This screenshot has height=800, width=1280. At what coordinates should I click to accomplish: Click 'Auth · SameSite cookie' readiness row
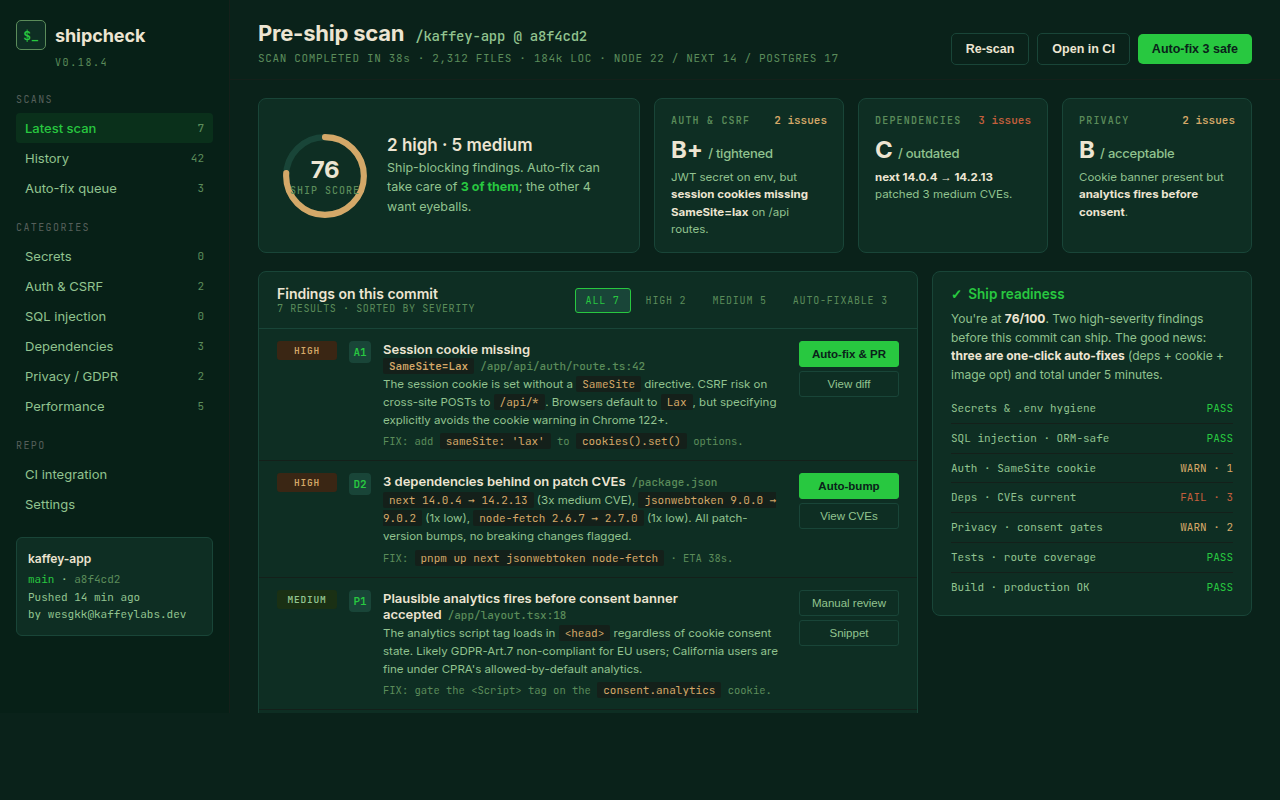coord(1092,468)
